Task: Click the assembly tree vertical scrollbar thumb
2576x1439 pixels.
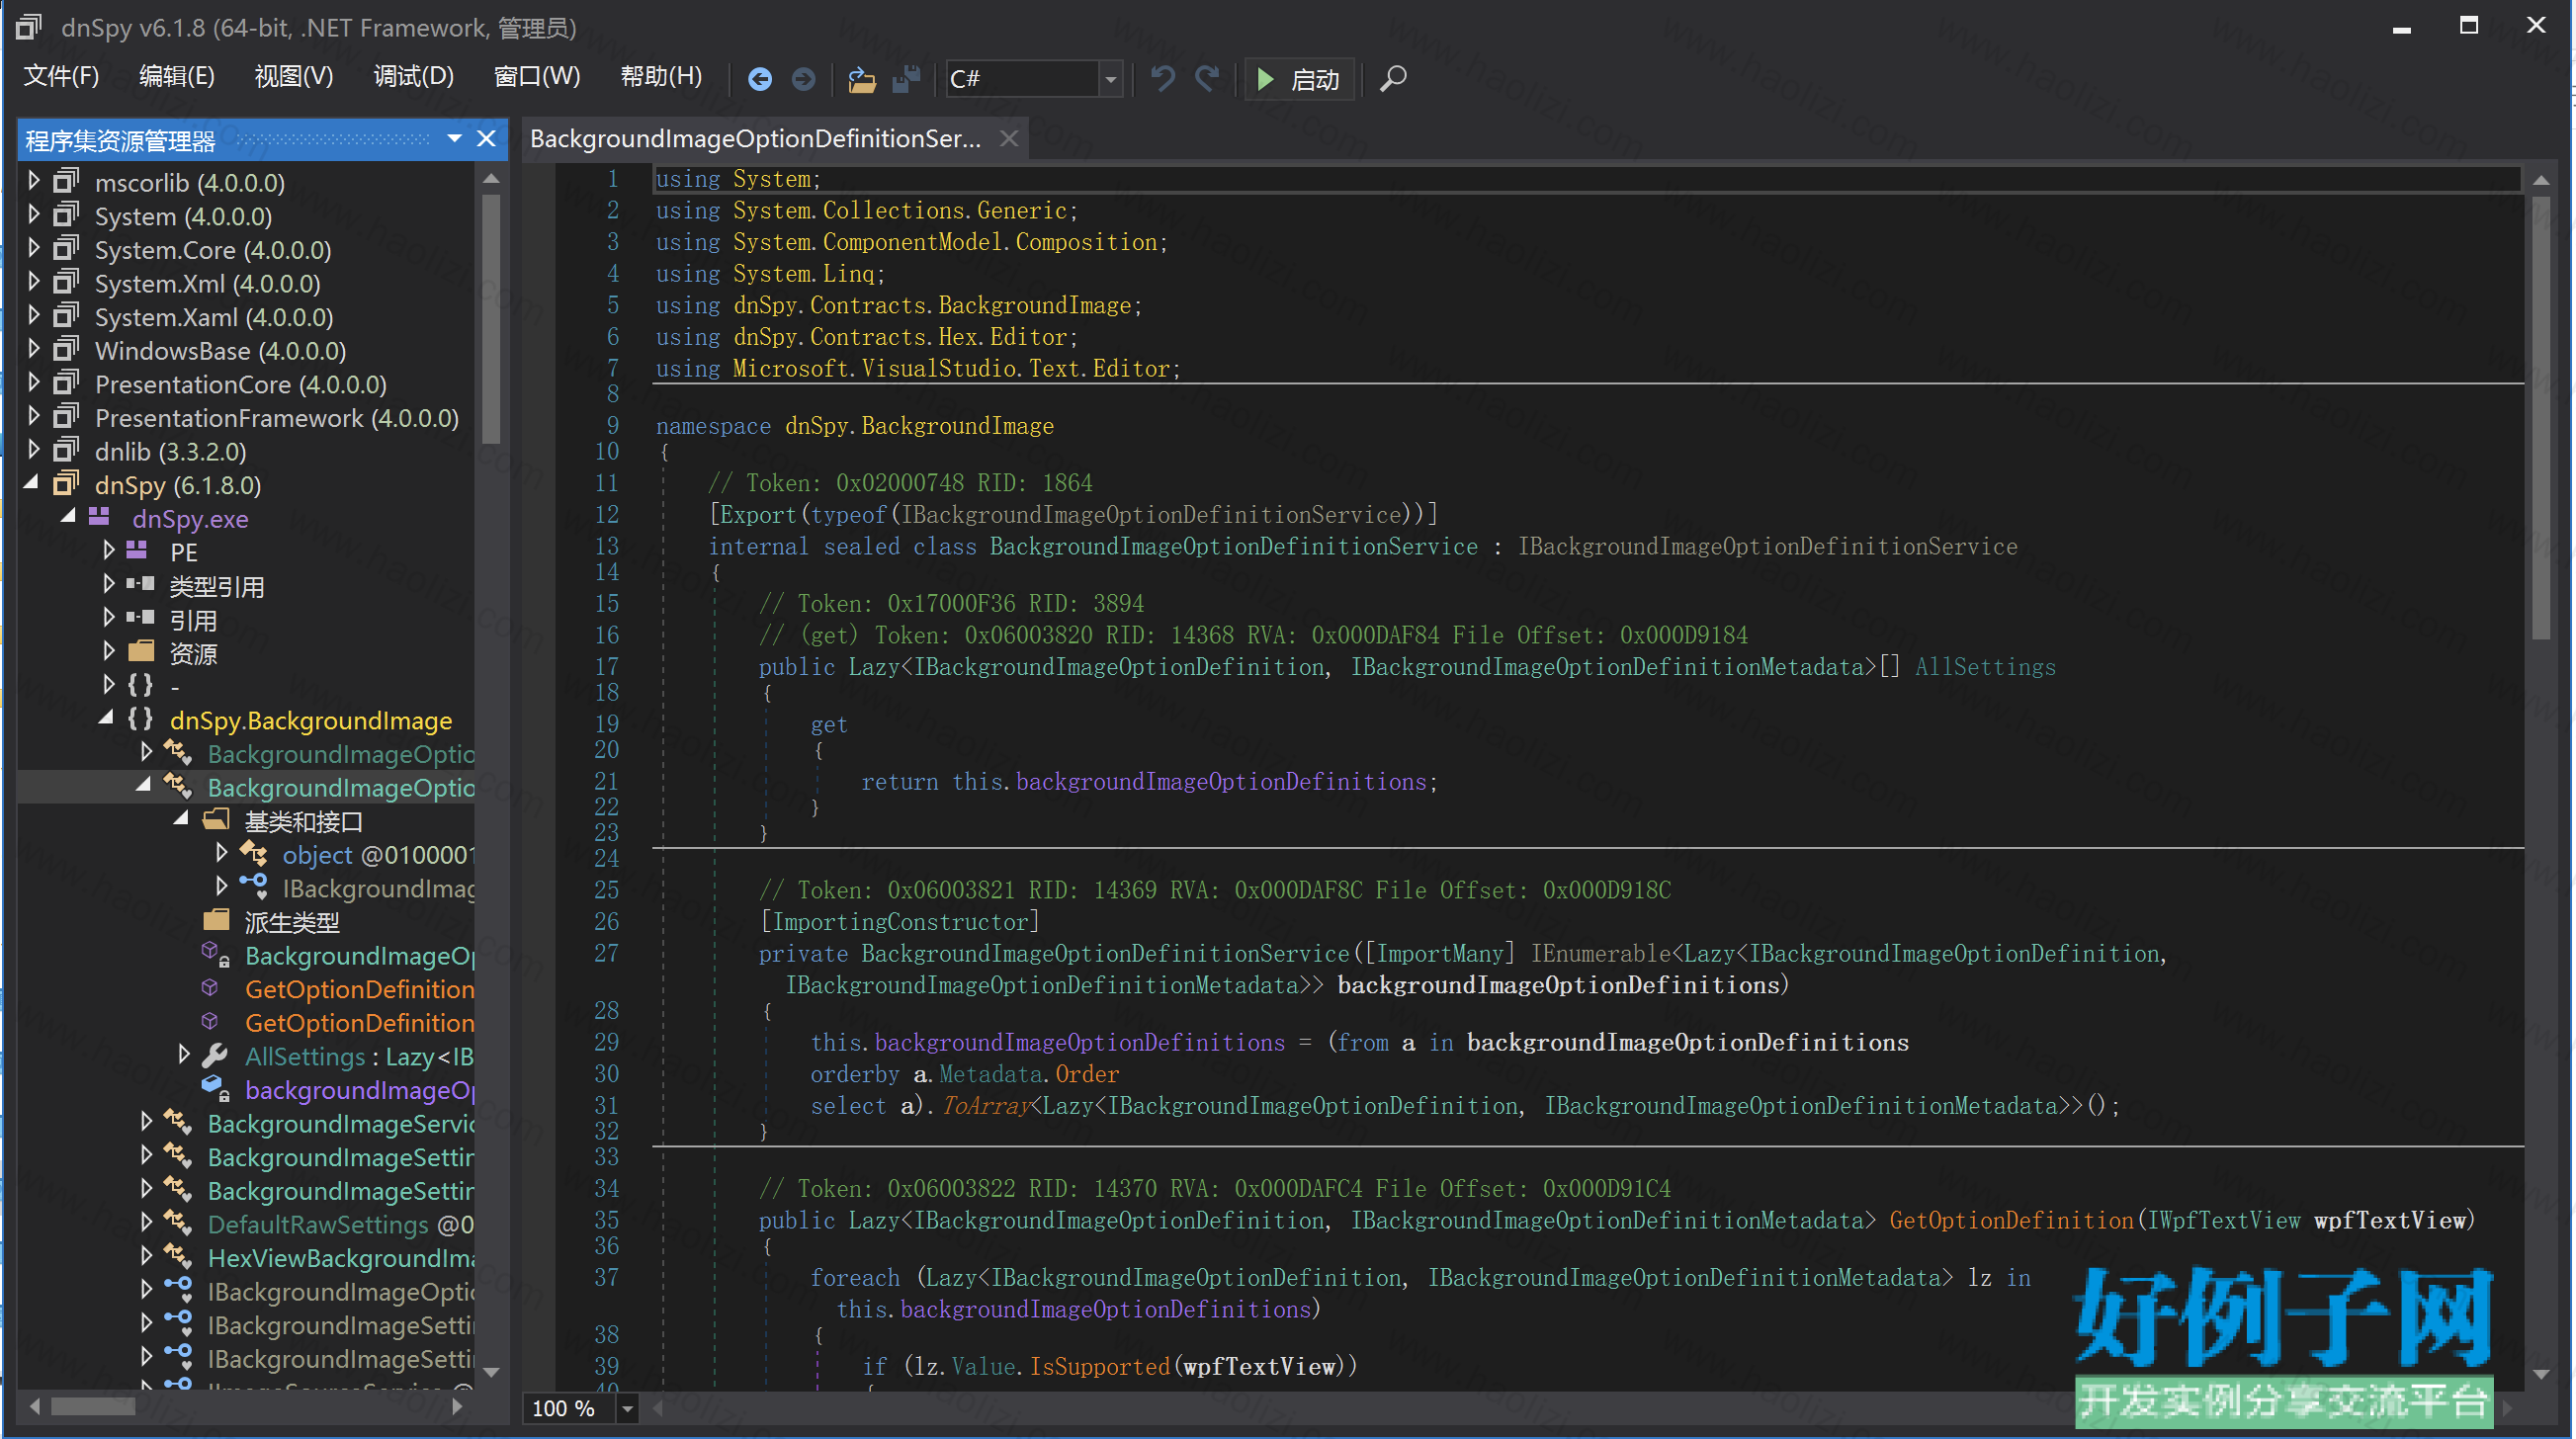Action: point(490,318)
